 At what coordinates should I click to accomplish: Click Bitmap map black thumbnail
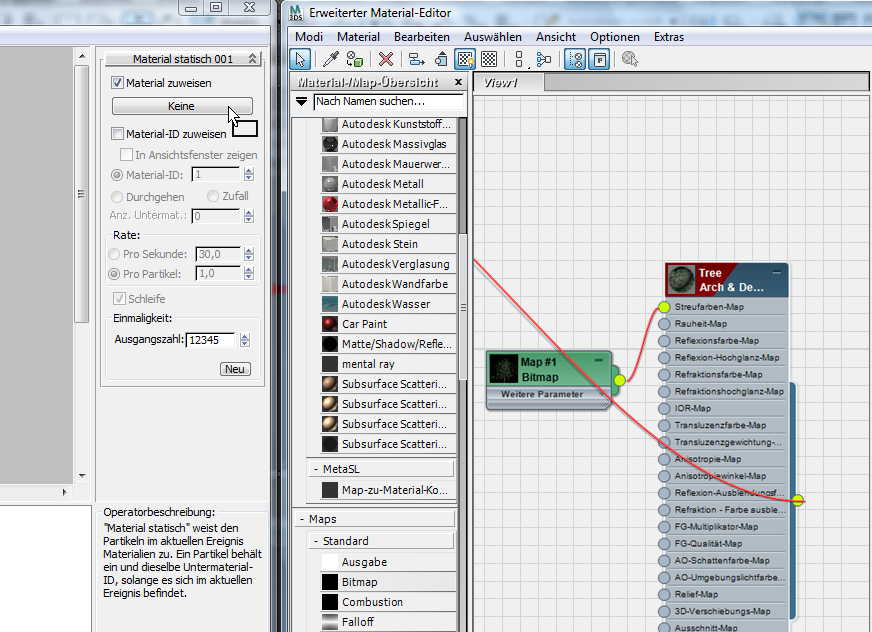point(330,582)
